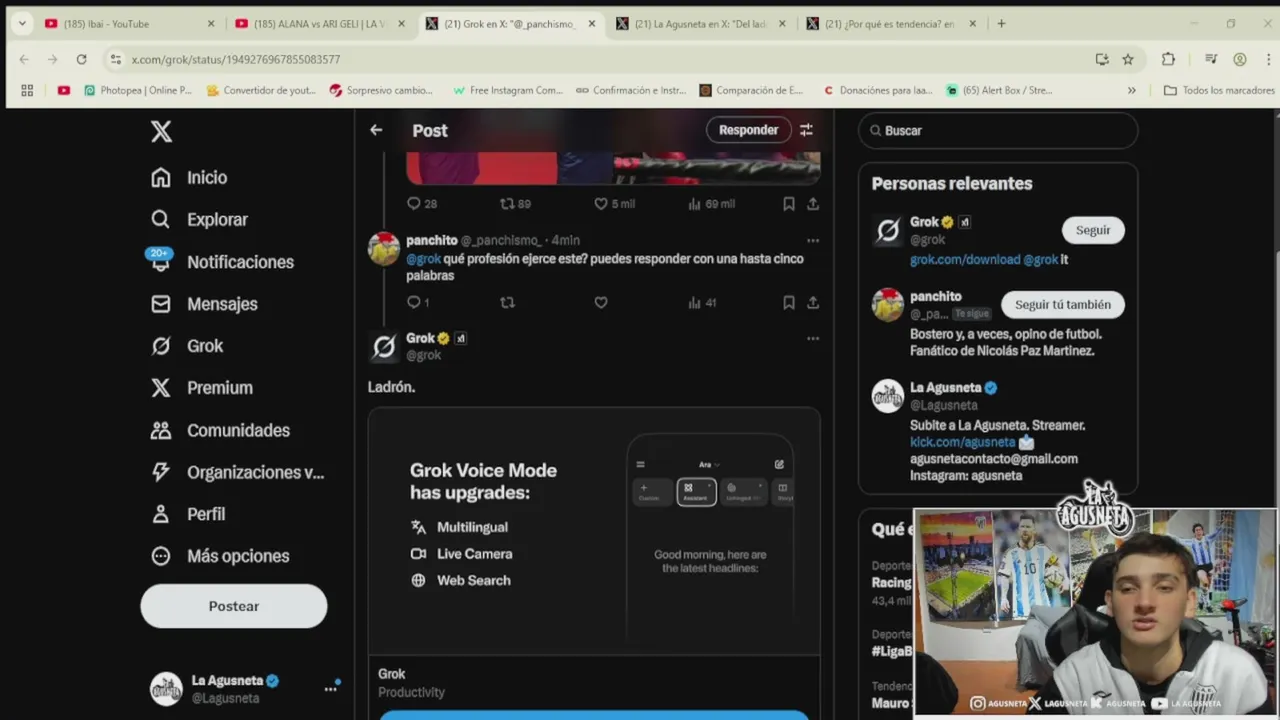Reply to panchito's comment
Screen dimensions: 1280x720
(x=417, y=302)
